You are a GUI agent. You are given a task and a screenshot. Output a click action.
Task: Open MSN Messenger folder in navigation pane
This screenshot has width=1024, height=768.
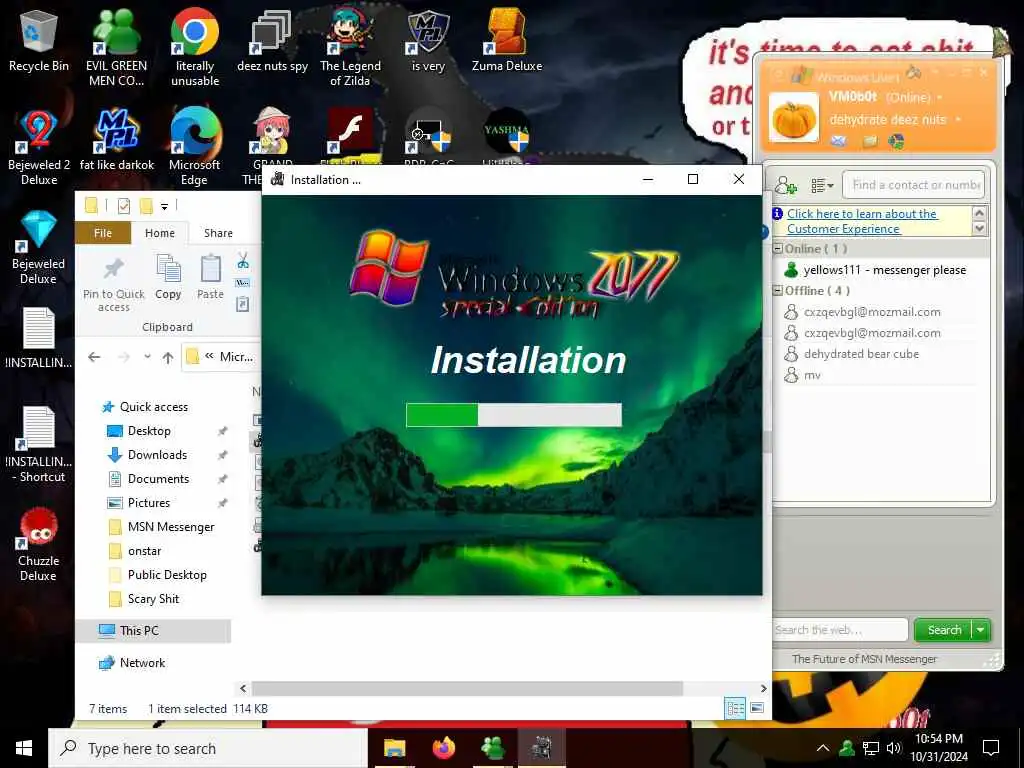(x=170, y=527)
